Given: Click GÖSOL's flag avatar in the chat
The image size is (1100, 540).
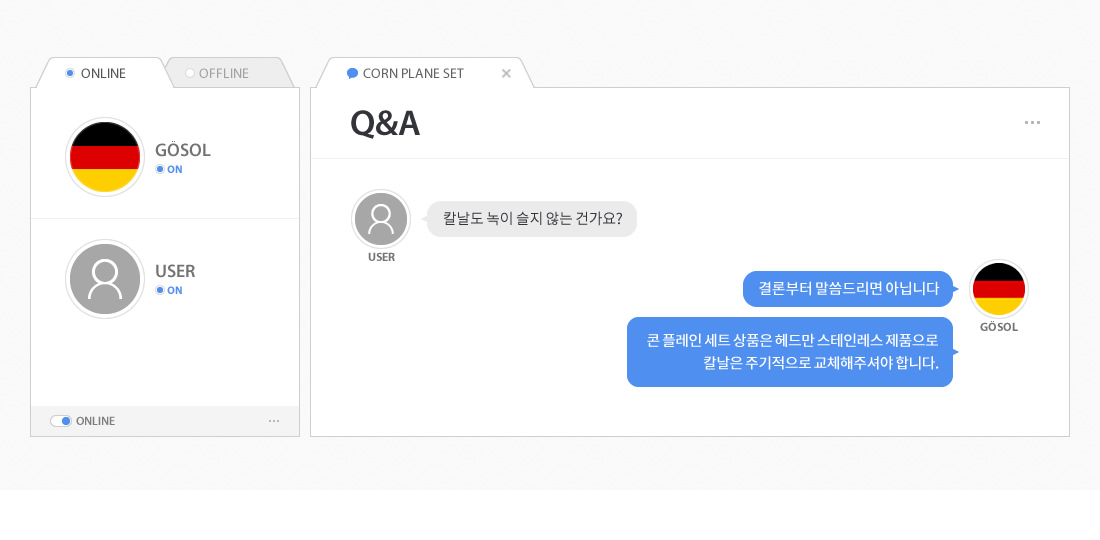Looking at the screenshot, I should pos(999,289).
